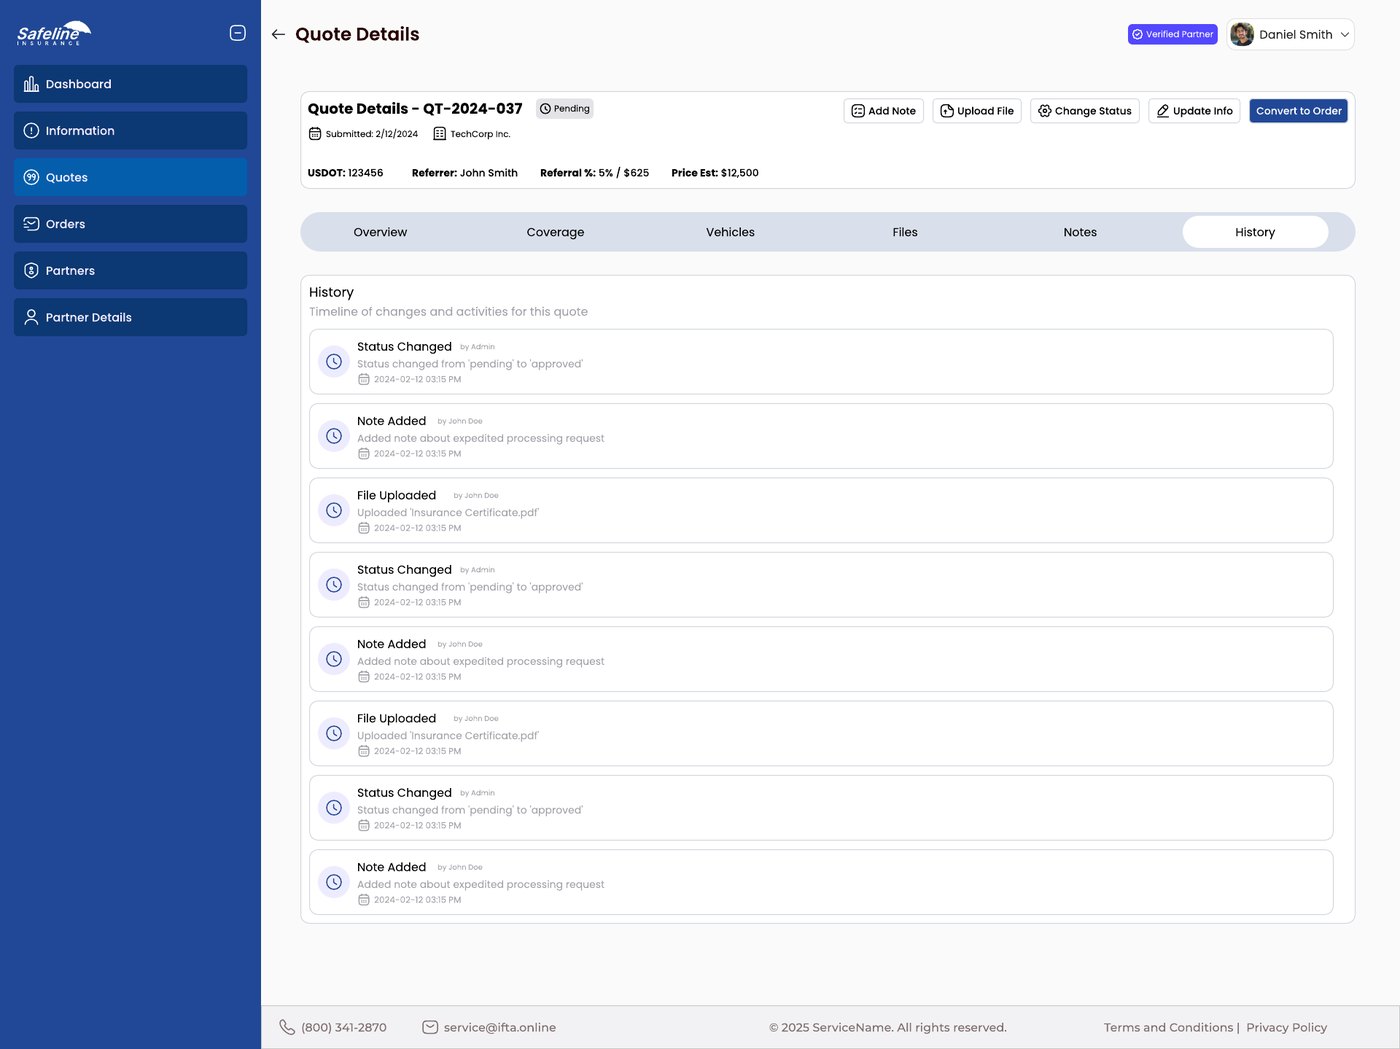
Task: Click clock icon of second Note Added entry
Action: 334,659
